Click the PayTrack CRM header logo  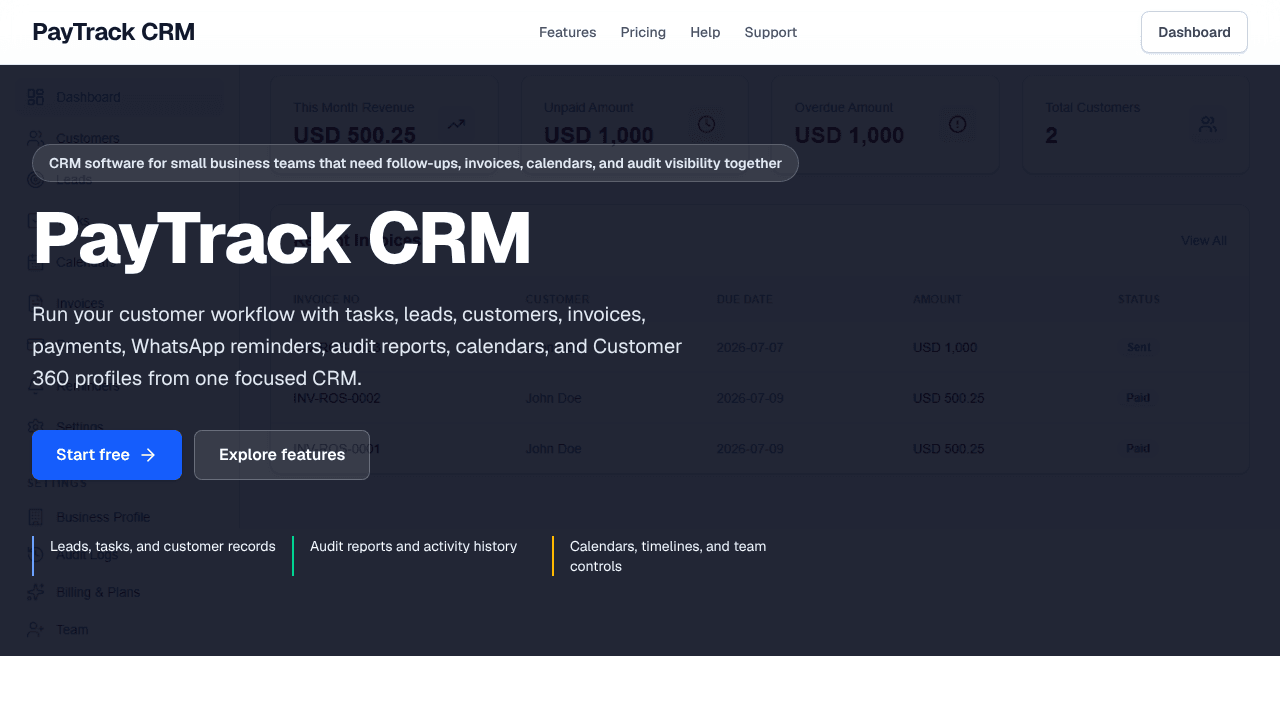point(113,32)
